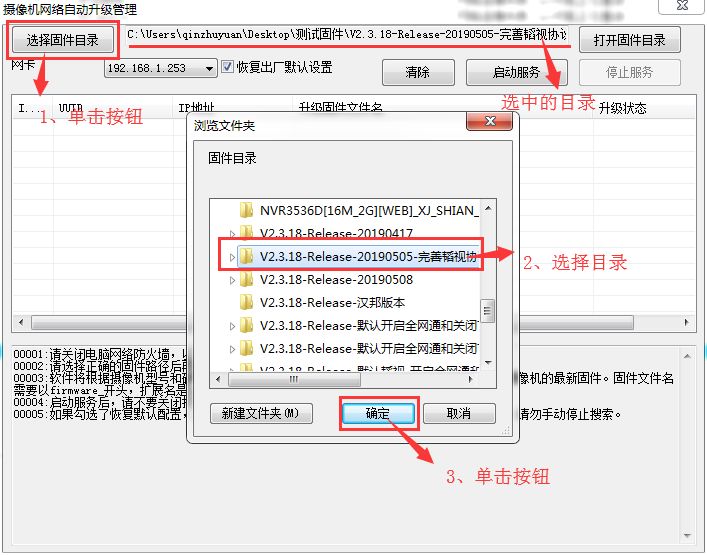
Task: Click folder tree scroll-up arrow
Action: tap(488, 208)
